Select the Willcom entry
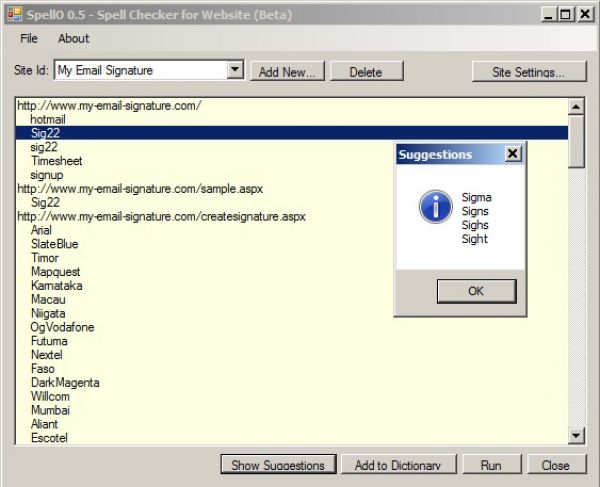The height and width of the screenshot is (487, 600). click(50, 396)
